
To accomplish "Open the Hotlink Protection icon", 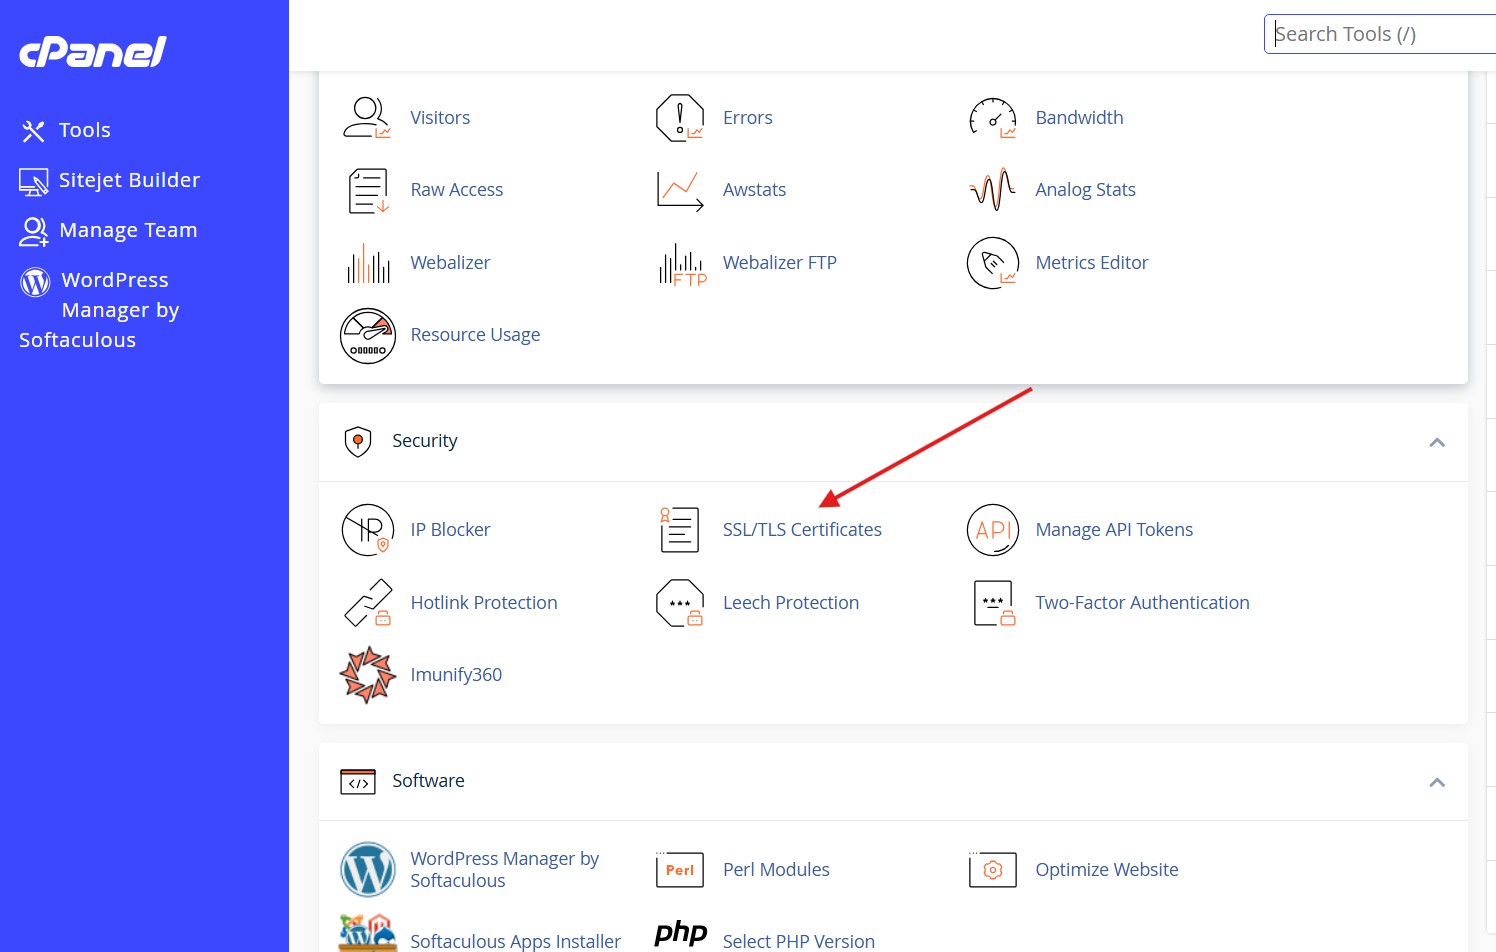I will (x=368, y=603).
